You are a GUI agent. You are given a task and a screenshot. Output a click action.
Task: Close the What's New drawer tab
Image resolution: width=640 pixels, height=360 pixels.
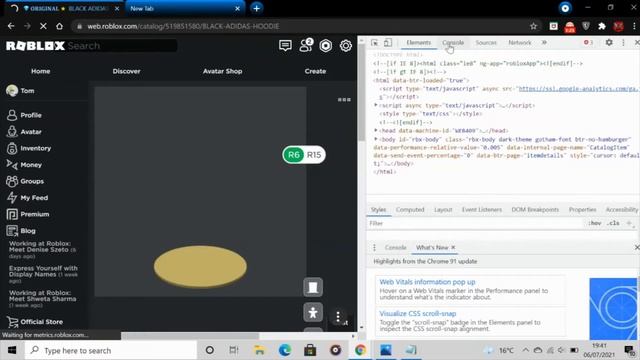pos(453,247)
